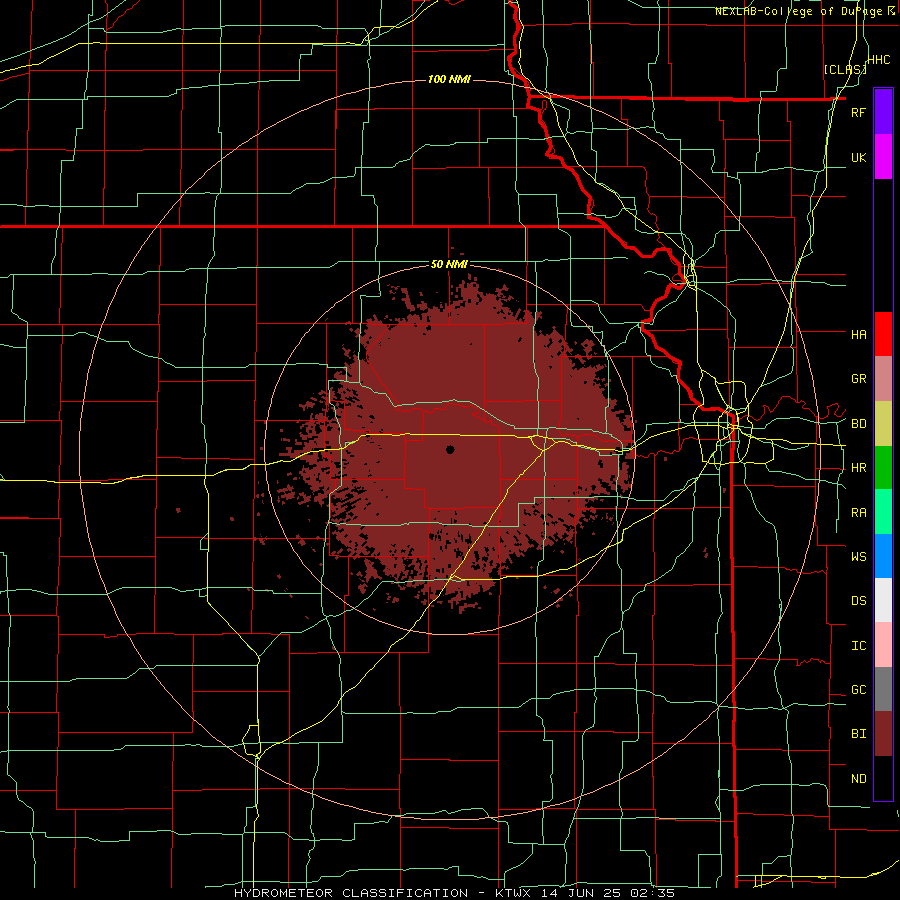This screenshot has width=900, height=900.
Task: Click the "HA" legend label
Action: pyautogui.click(x=858, y=334)
